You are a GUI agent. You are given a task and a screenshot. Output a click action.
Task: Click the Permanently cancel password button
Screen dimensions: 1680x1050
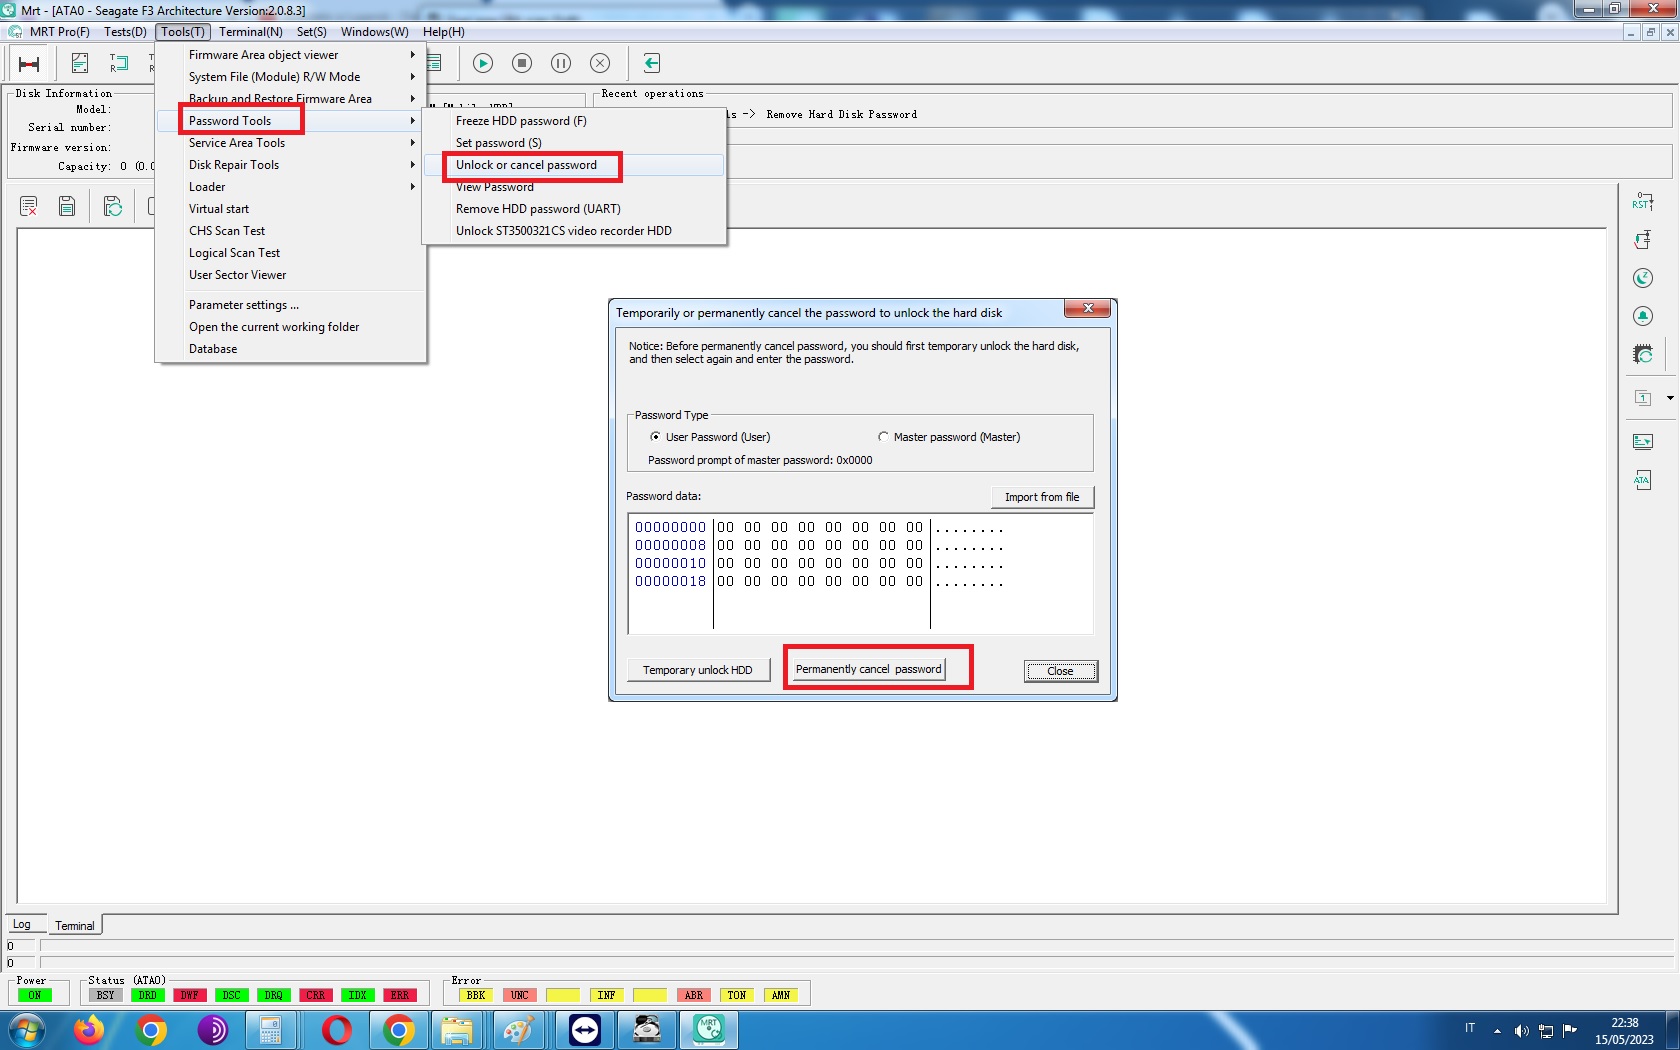[x=868, y=669]
